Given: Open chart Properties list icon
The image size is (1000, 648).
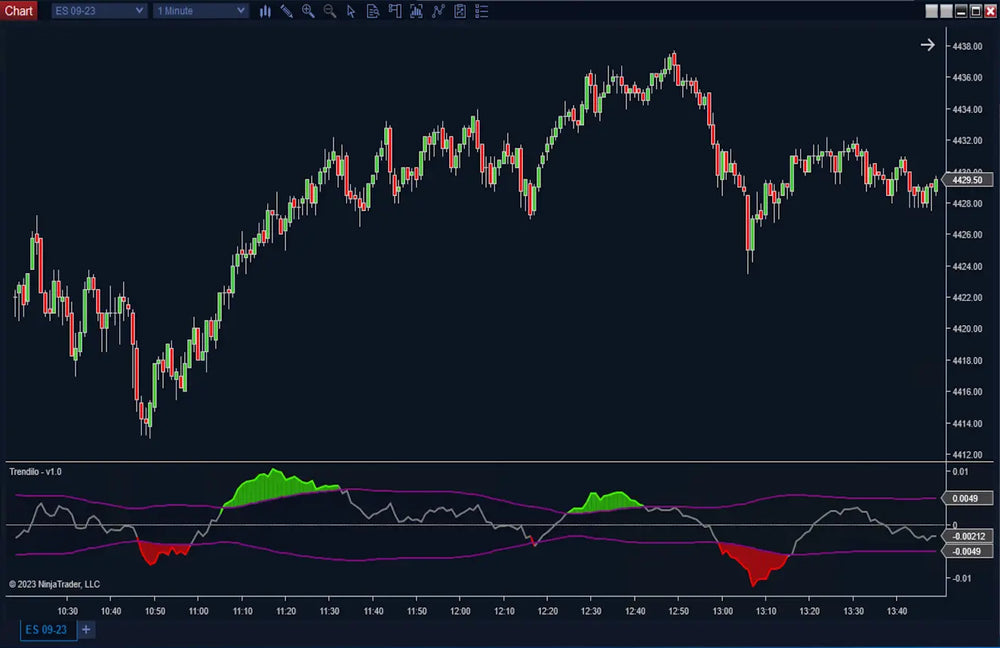Looking at the screenshot, I should [x=482, y=11].
